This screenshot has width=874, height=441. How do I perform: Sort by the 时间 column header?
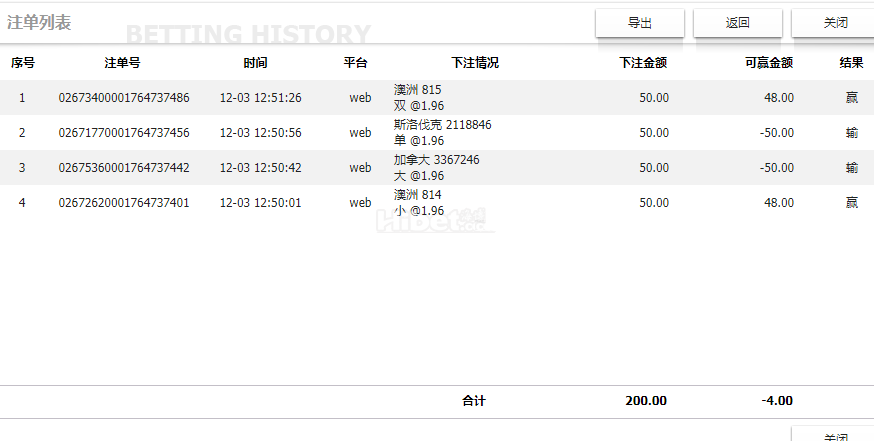(255, 63)
